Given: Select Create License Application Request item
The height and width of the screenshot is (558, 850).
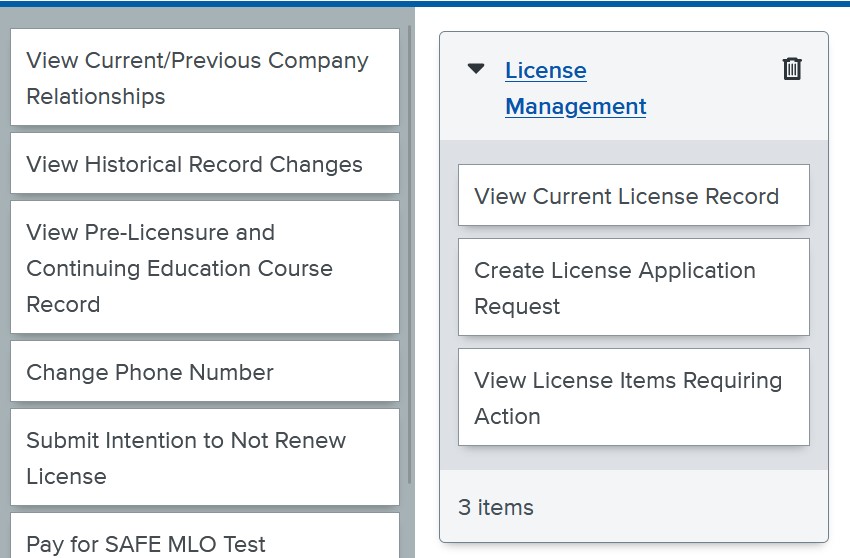Looking at the screenshot, I should [x=634, y=287].
